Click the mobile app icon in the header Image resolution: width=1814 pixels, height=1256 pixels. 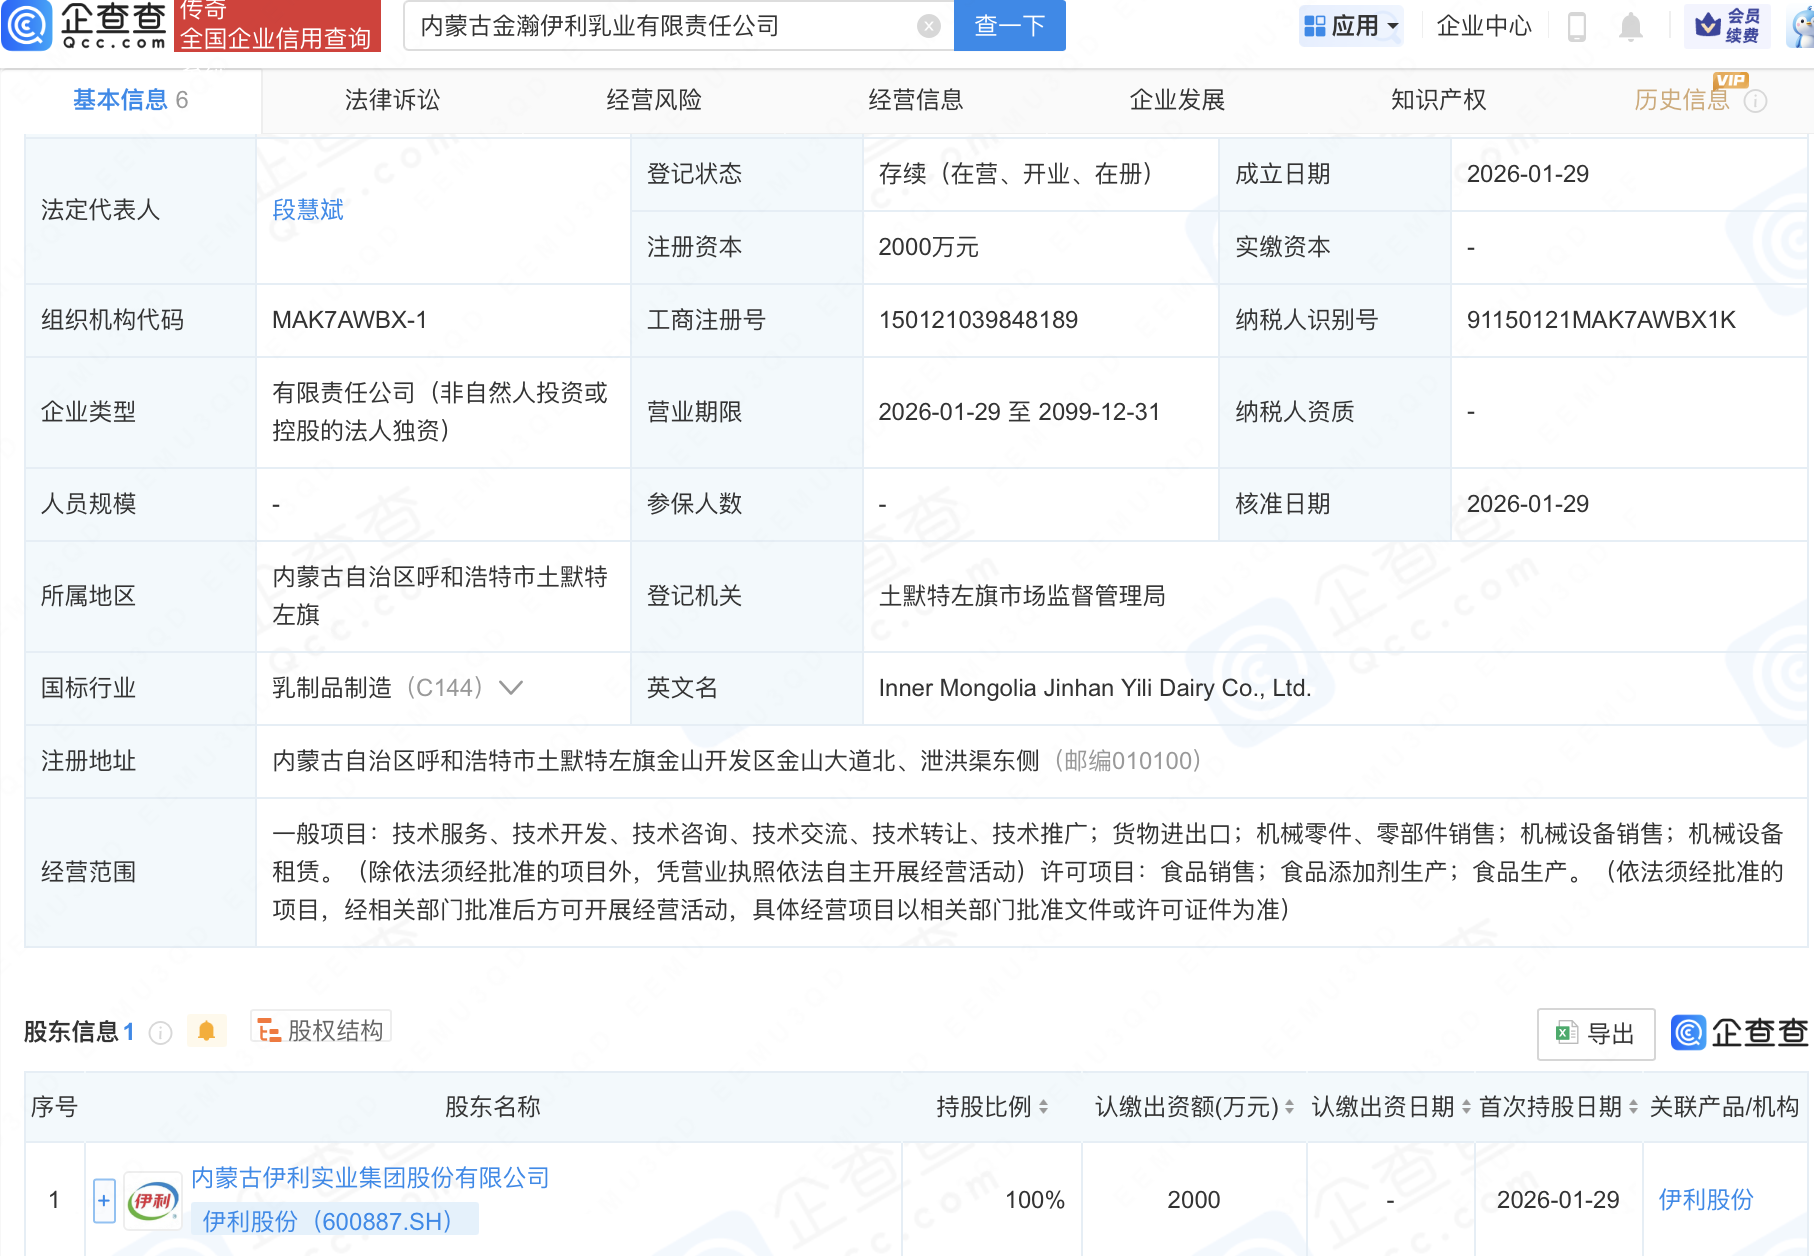click(x=1578, y=27)
